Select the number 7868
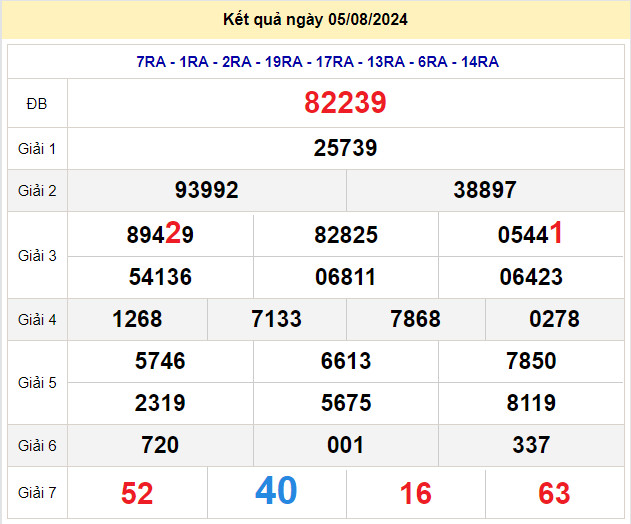Screen dimensions: 631x524 tap(415, 319)
